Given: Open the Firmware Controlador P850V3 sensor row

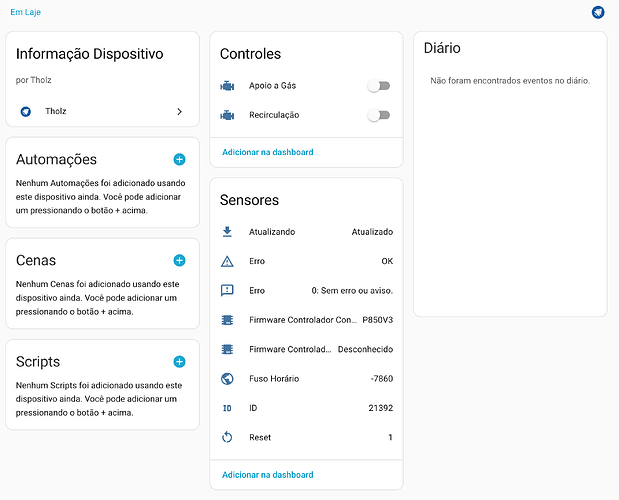Looking at the screenshot, I should coord(306,320).
